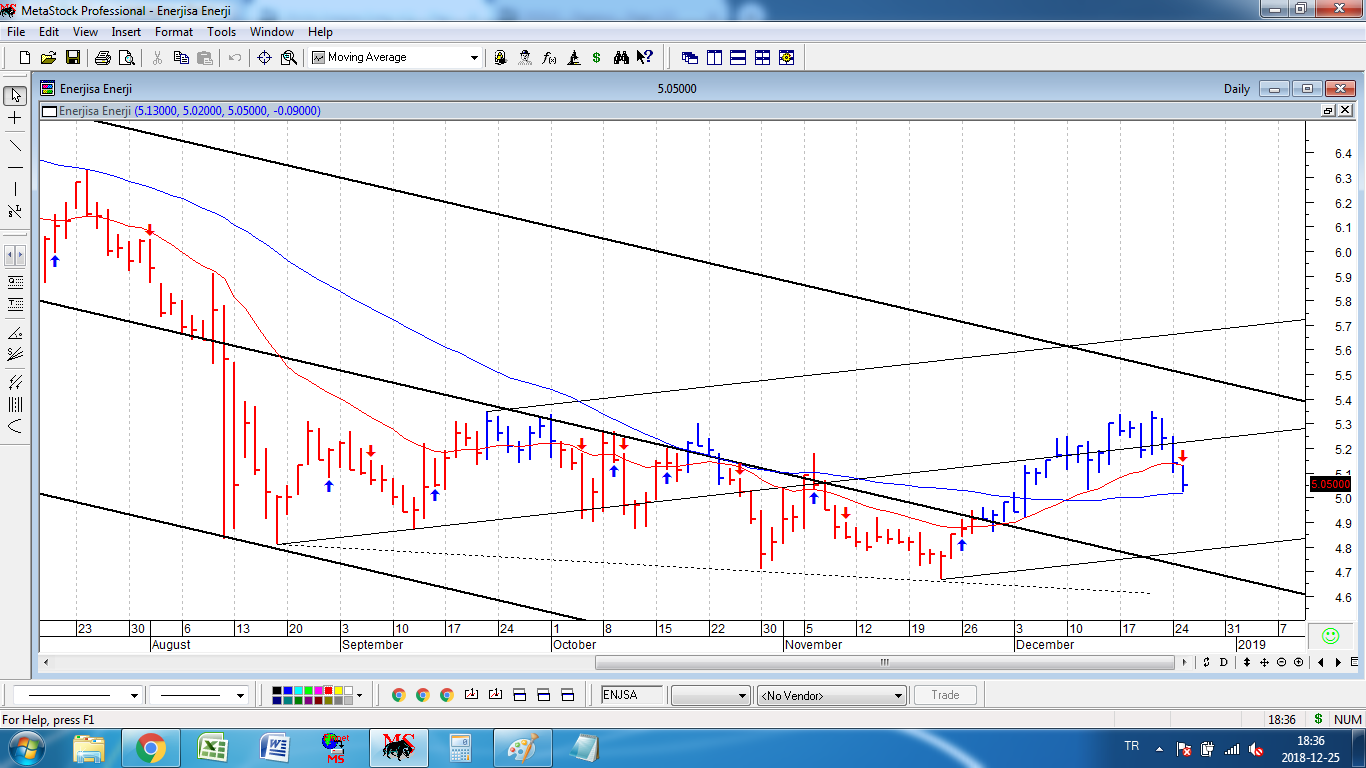Open the Tools menu
The image size is (1366, 768).
(221, 32)
